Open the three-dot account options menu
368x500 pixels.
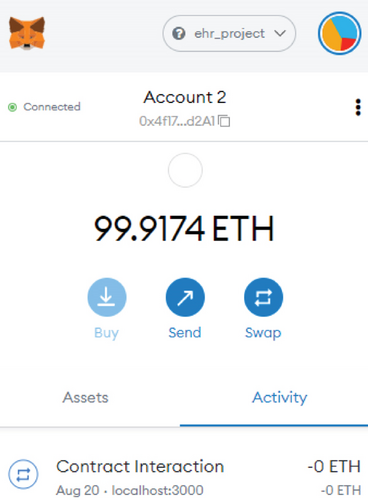[358, 107]
